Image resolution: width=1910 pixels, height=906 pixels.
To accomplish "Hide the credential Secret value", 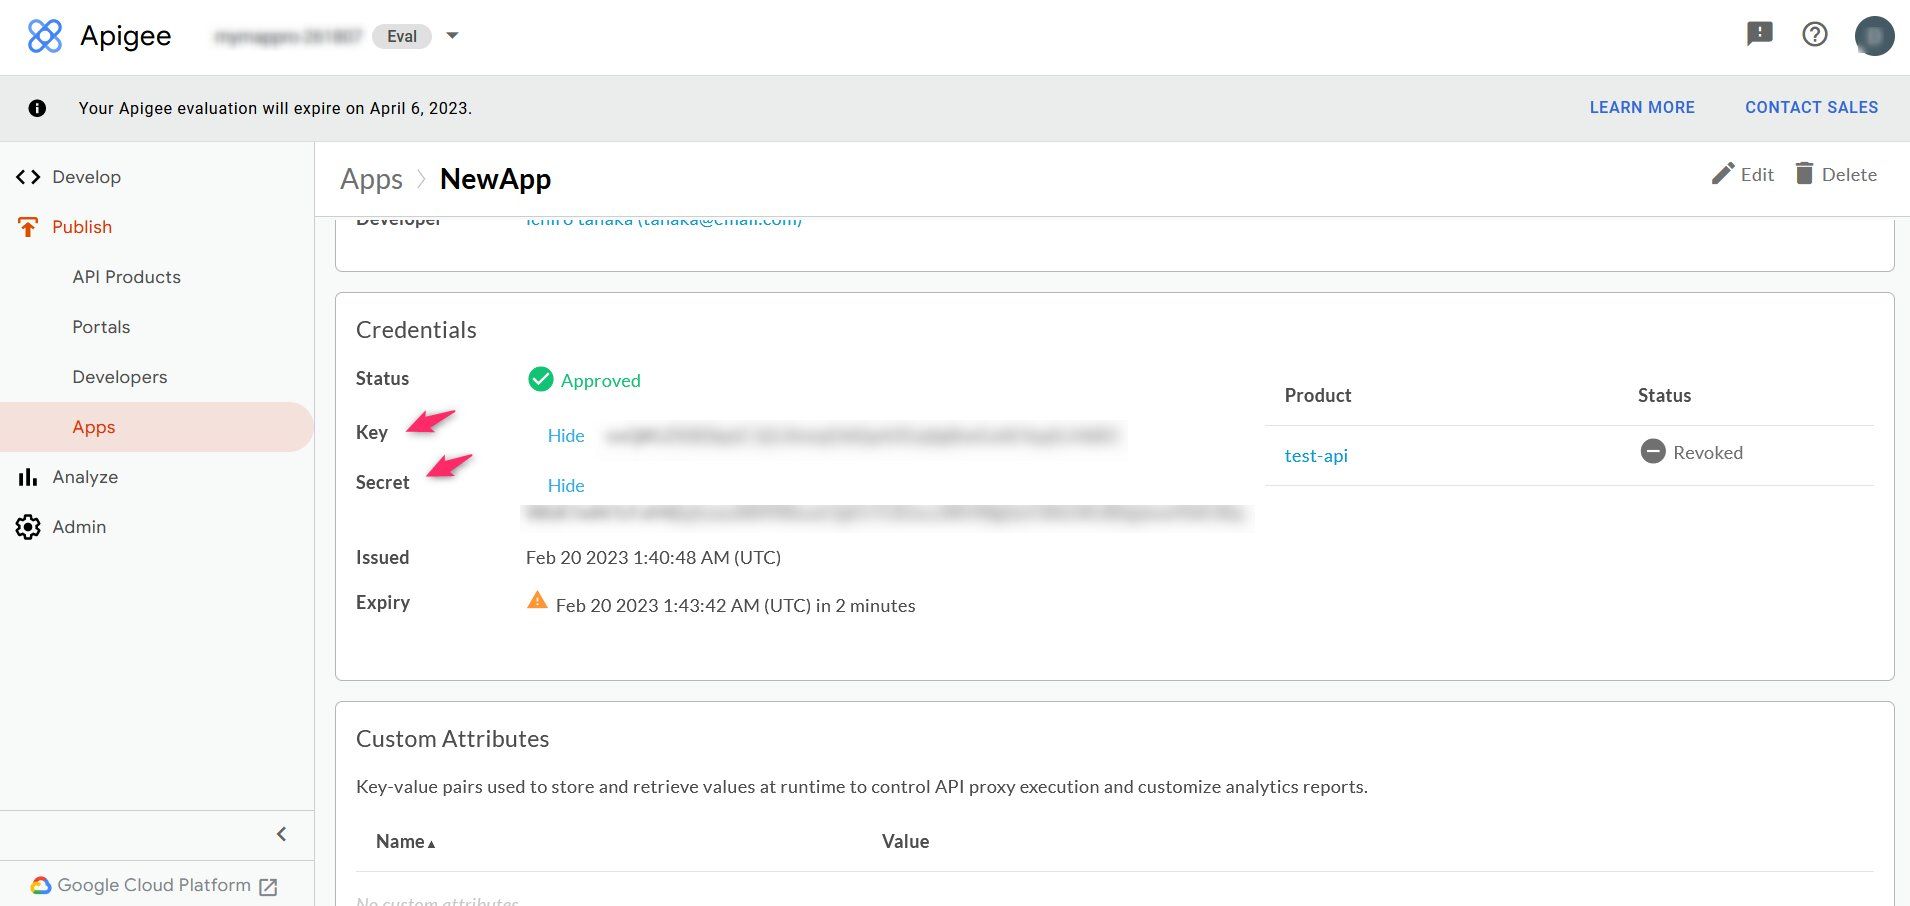I will tap(565, 486).
